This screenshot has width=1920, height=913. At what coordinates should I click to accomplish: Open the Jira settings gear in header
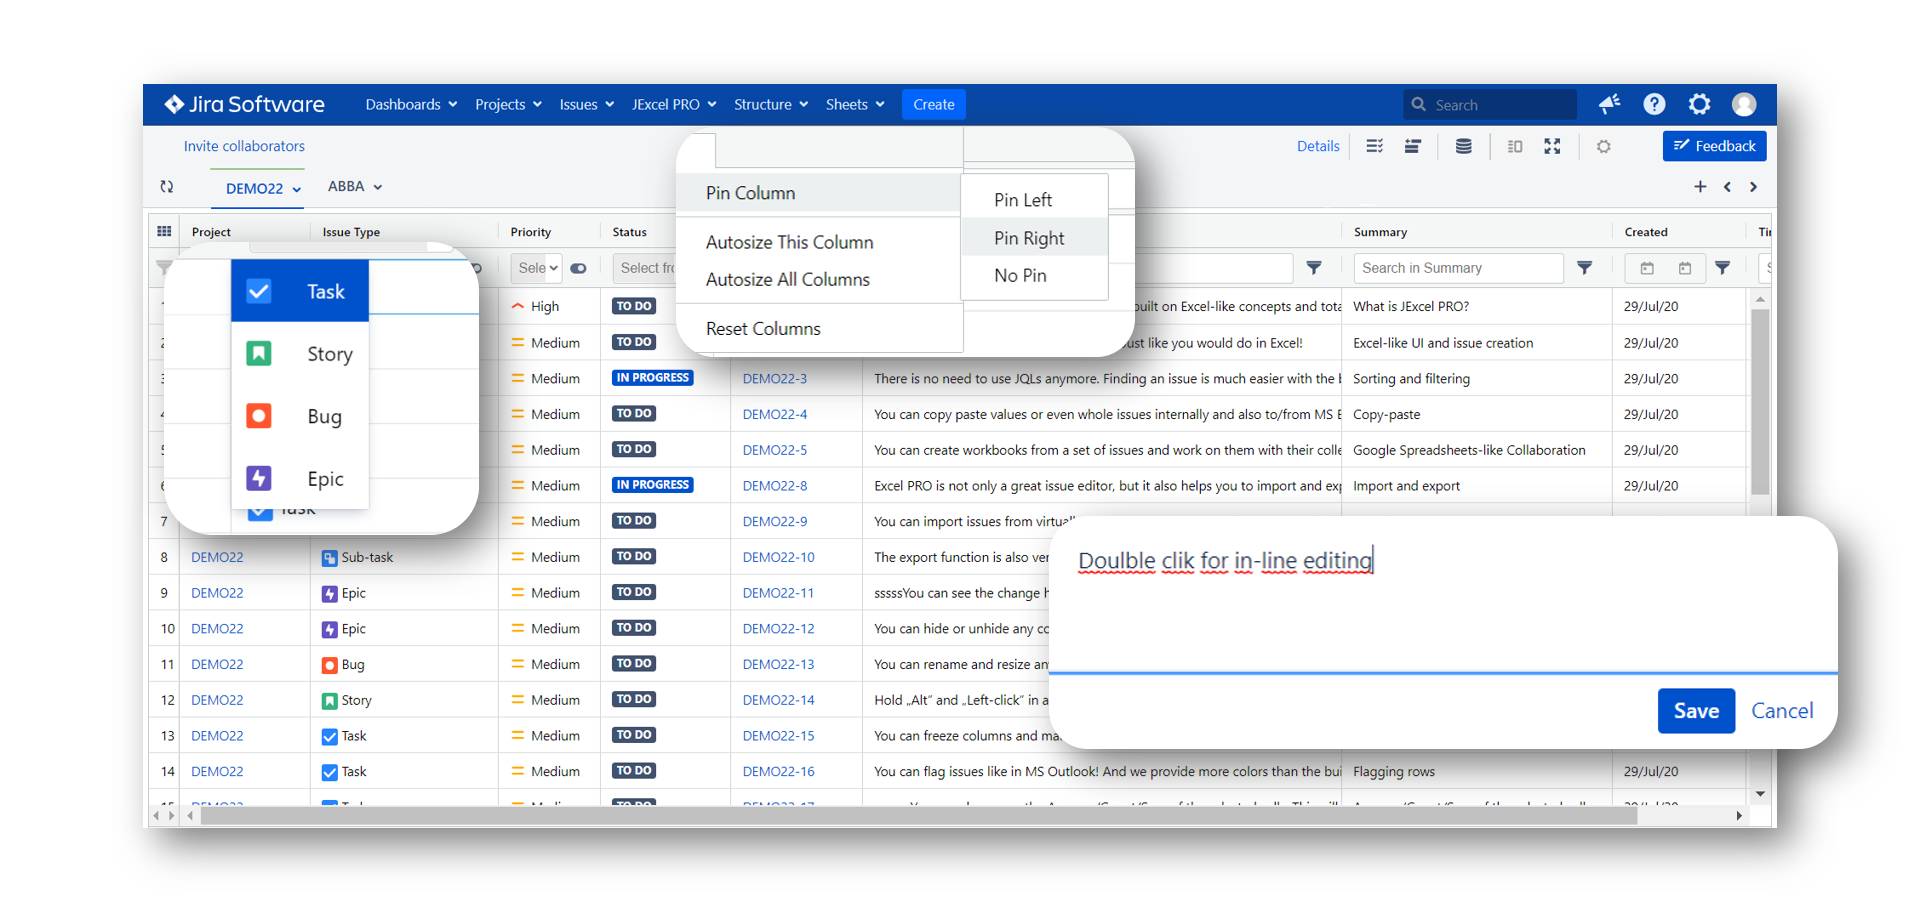[x=1699, y=104]
